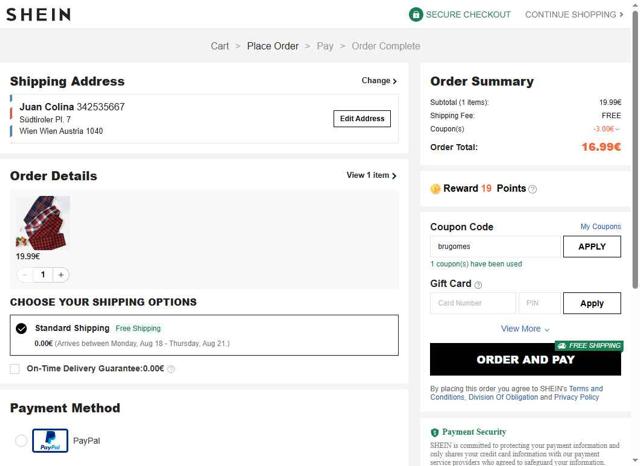This screenshot has height=466, width=640.
Task: Click the green secure checkout lock icon
Action: coord(416,15)
